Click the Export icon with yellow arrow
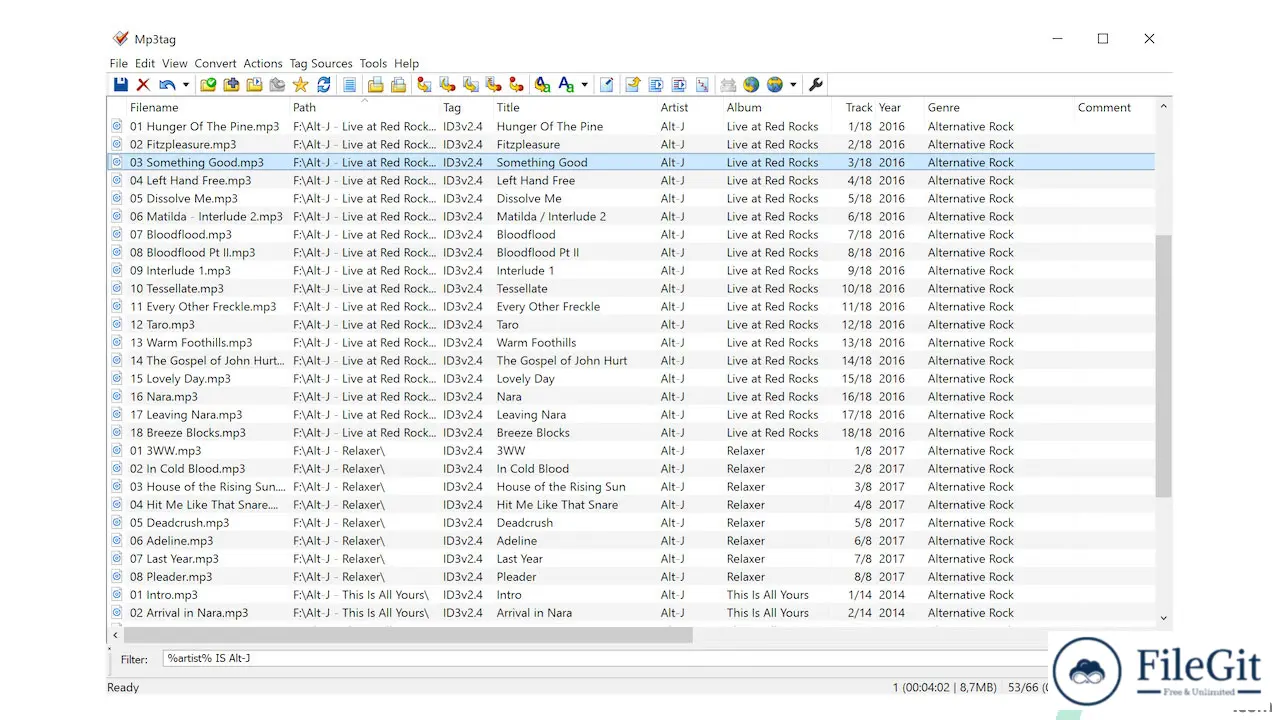This screenshot has width=1280, height=720. pos(633,85)
